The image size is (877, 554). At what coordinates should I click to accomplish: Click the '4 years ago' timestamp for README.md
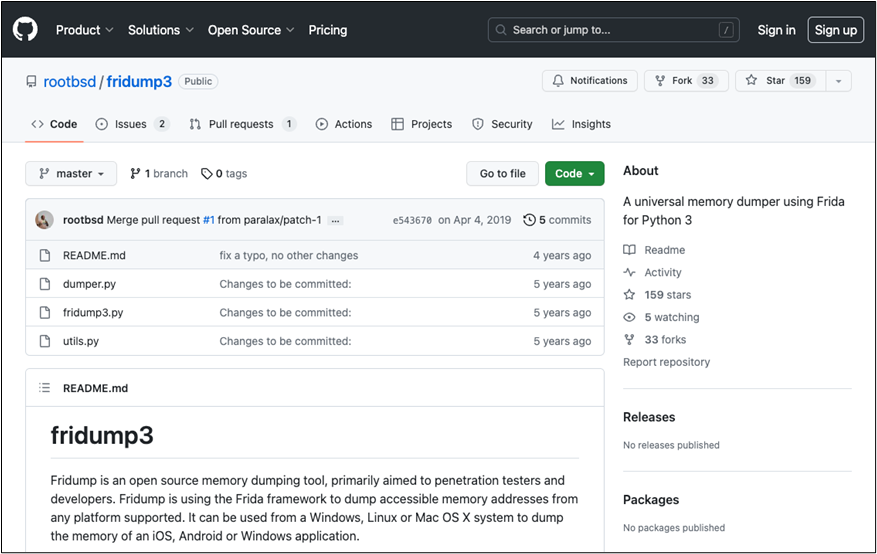[562, 255]
